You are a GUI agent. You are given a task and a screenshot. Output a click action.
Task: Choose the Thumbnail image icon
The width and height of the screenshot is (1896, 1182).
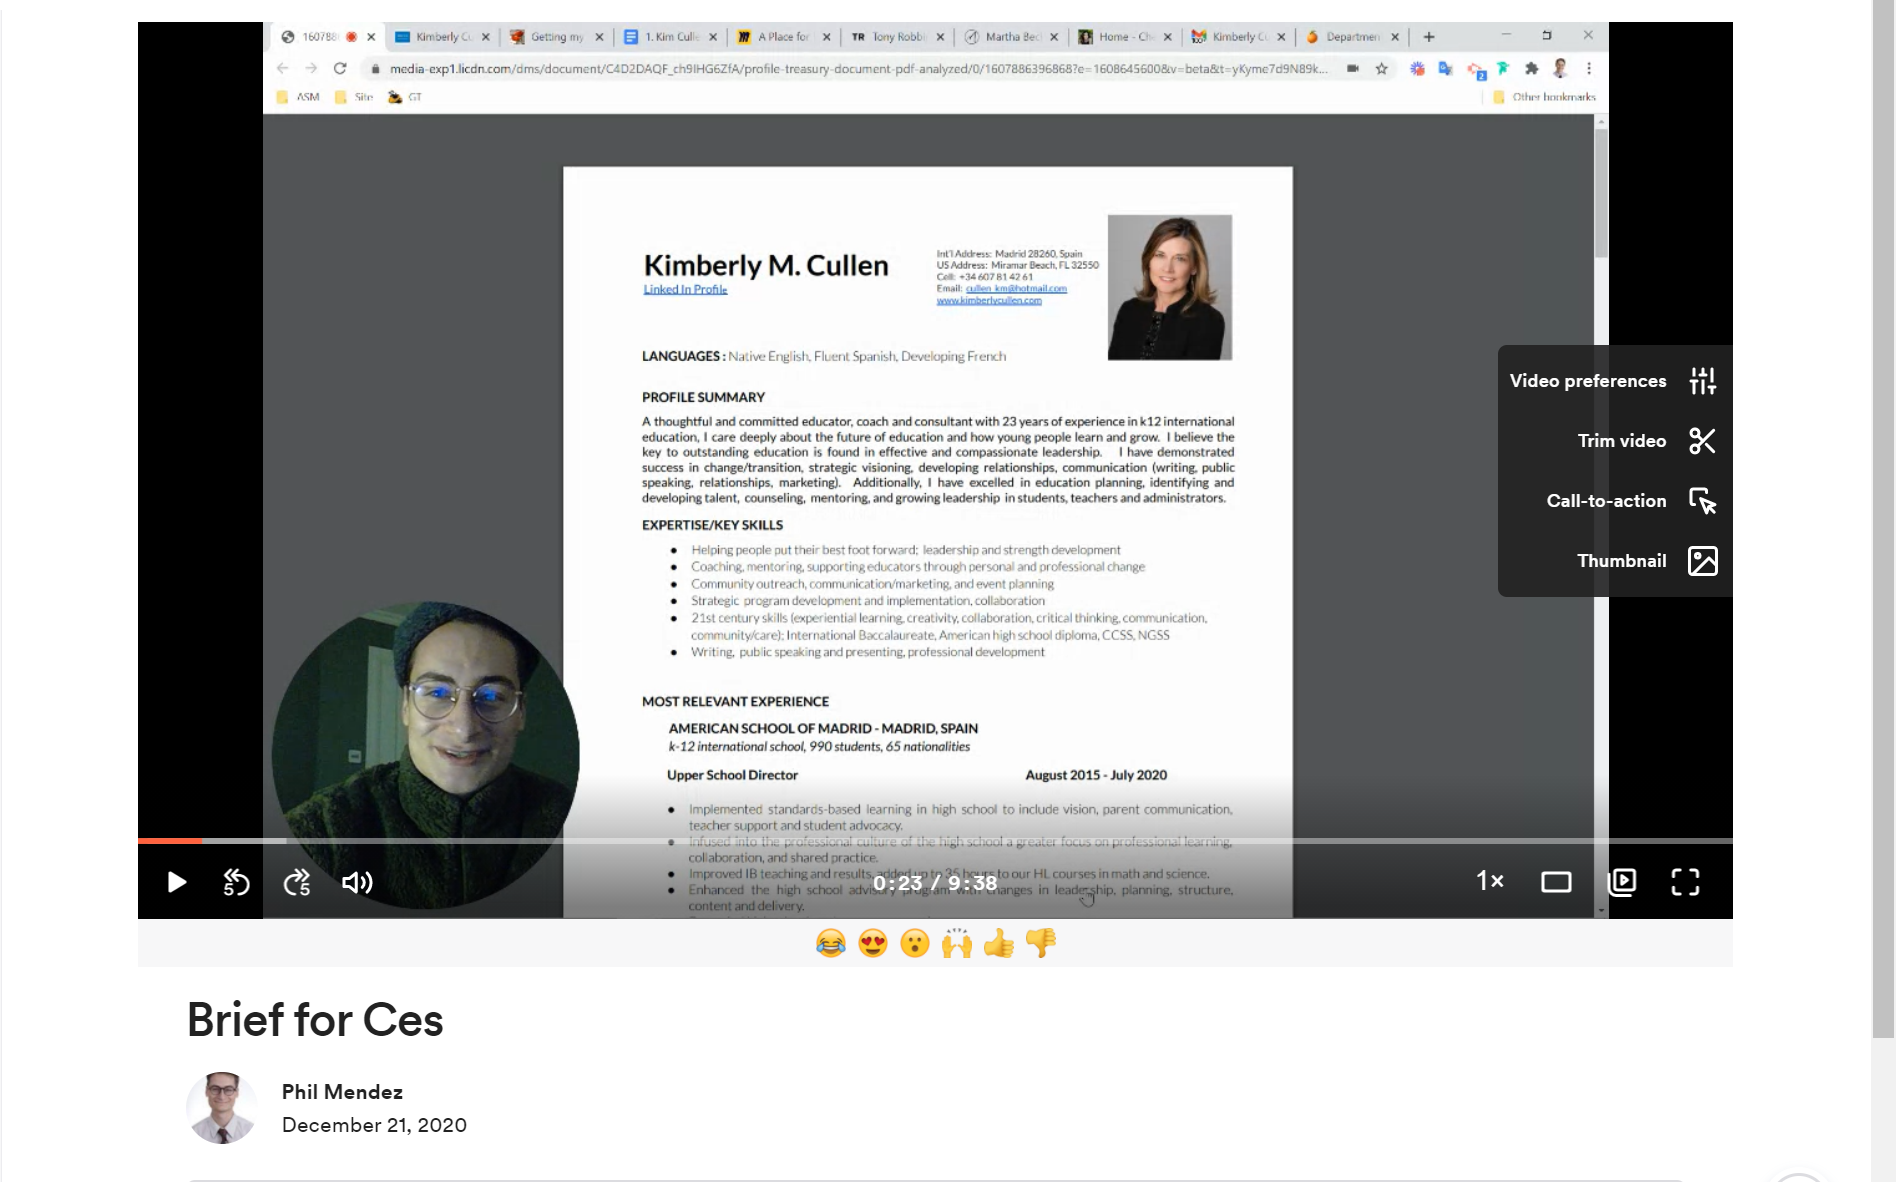(x=1701, y=561)
